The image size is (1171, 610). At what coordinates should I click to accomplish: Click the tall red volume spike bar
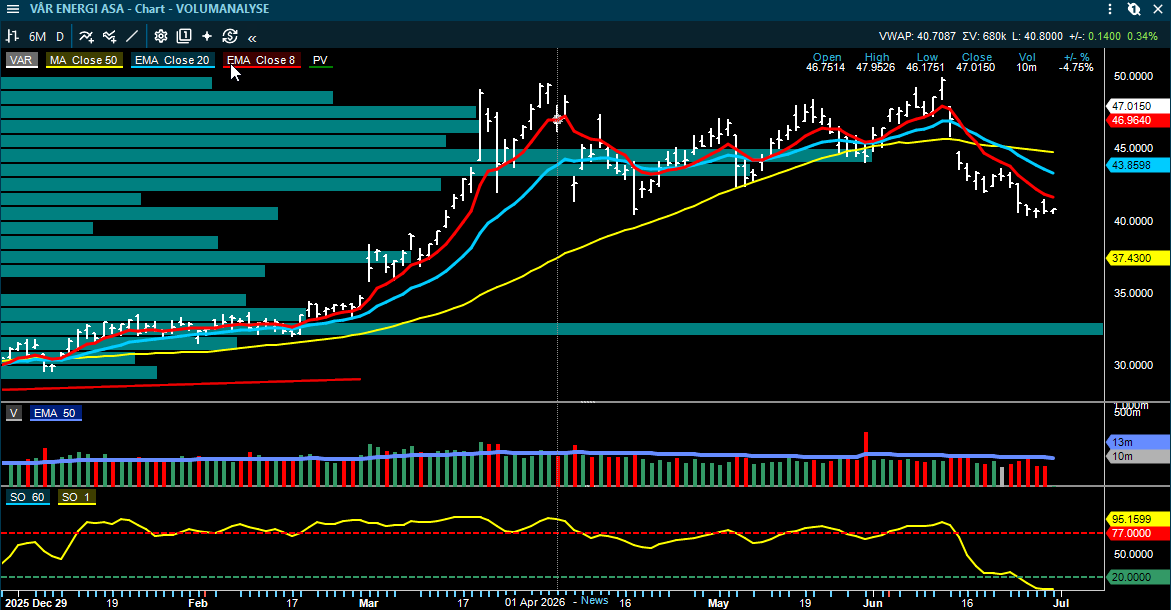pos(866,458)
